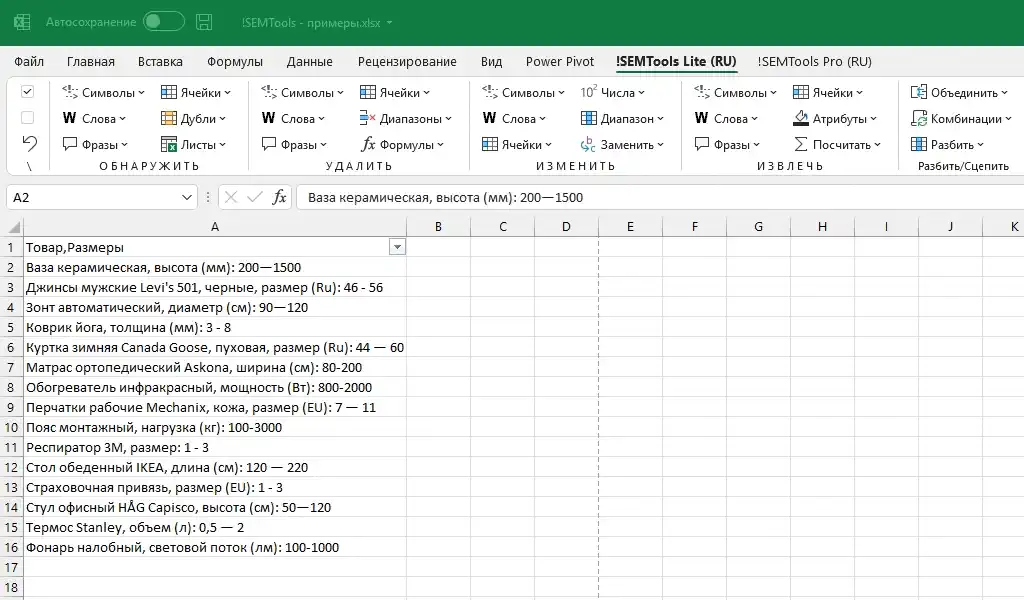The width and height of the screenshot is (1024, 600).
Task: Switch to the Вставка tab
Action: (160, 61)
